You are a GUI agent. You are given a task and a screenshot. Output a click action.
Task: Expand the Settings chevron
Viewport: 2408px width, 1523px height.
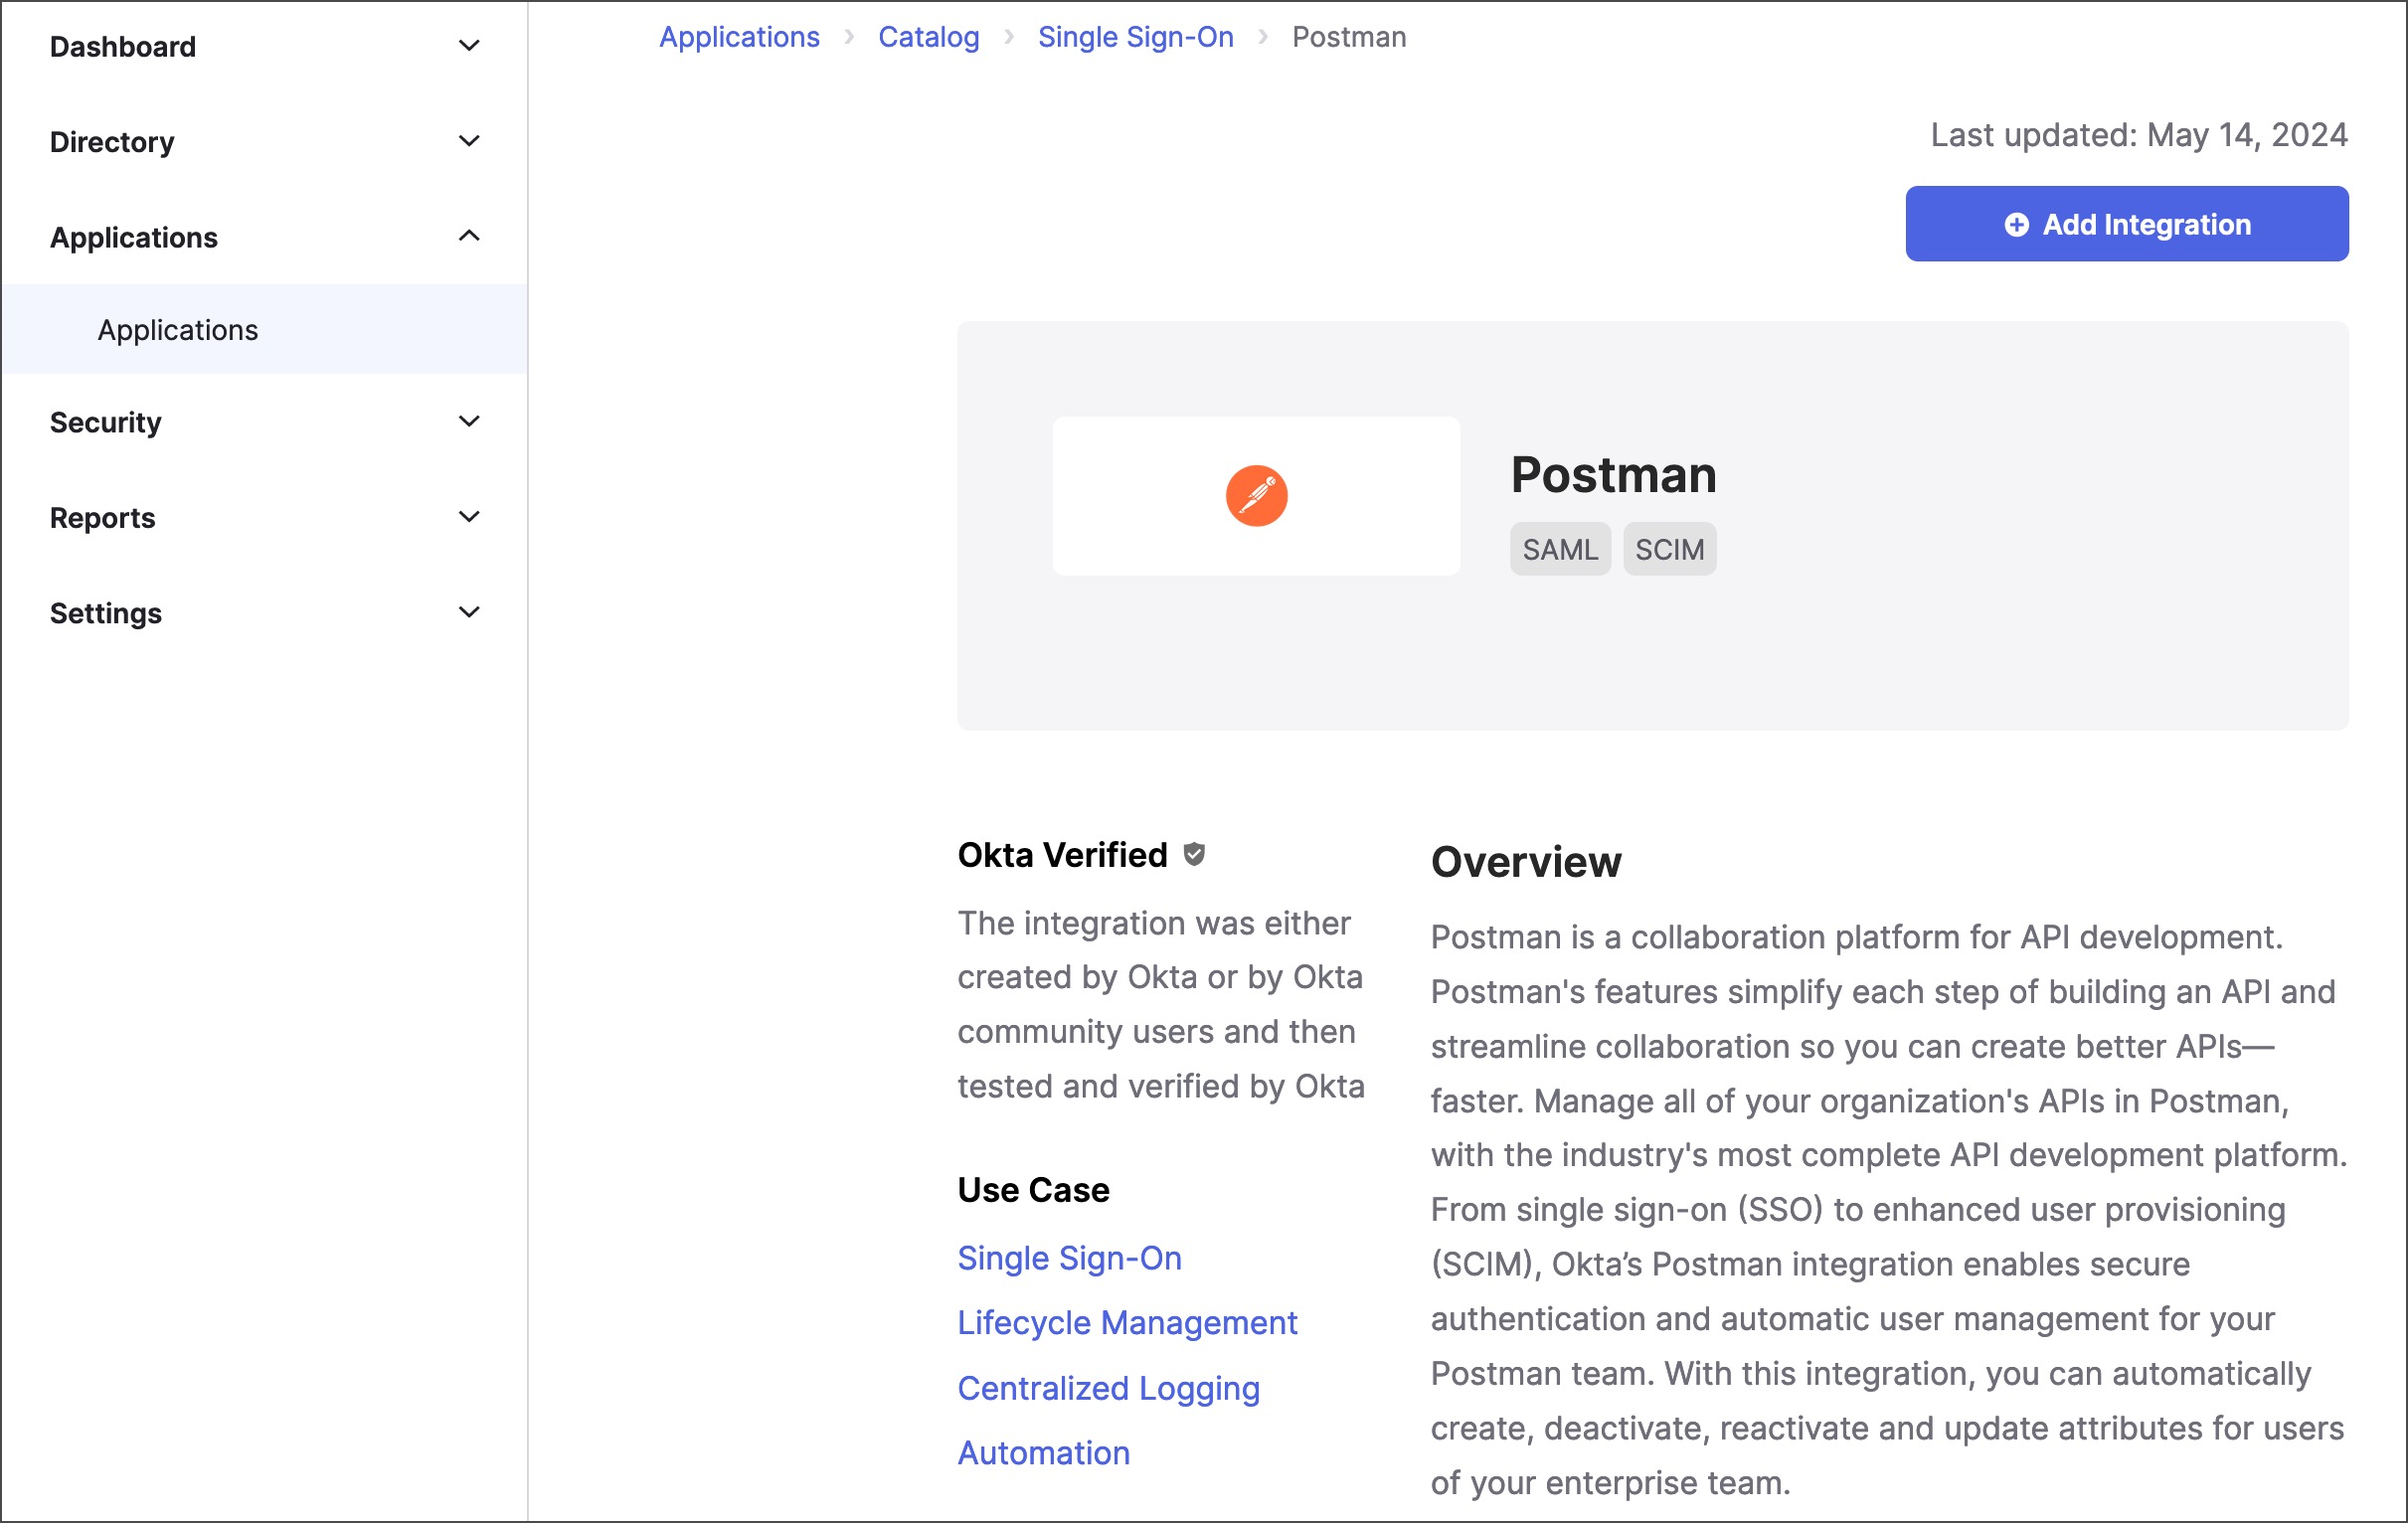click(469, 612)
